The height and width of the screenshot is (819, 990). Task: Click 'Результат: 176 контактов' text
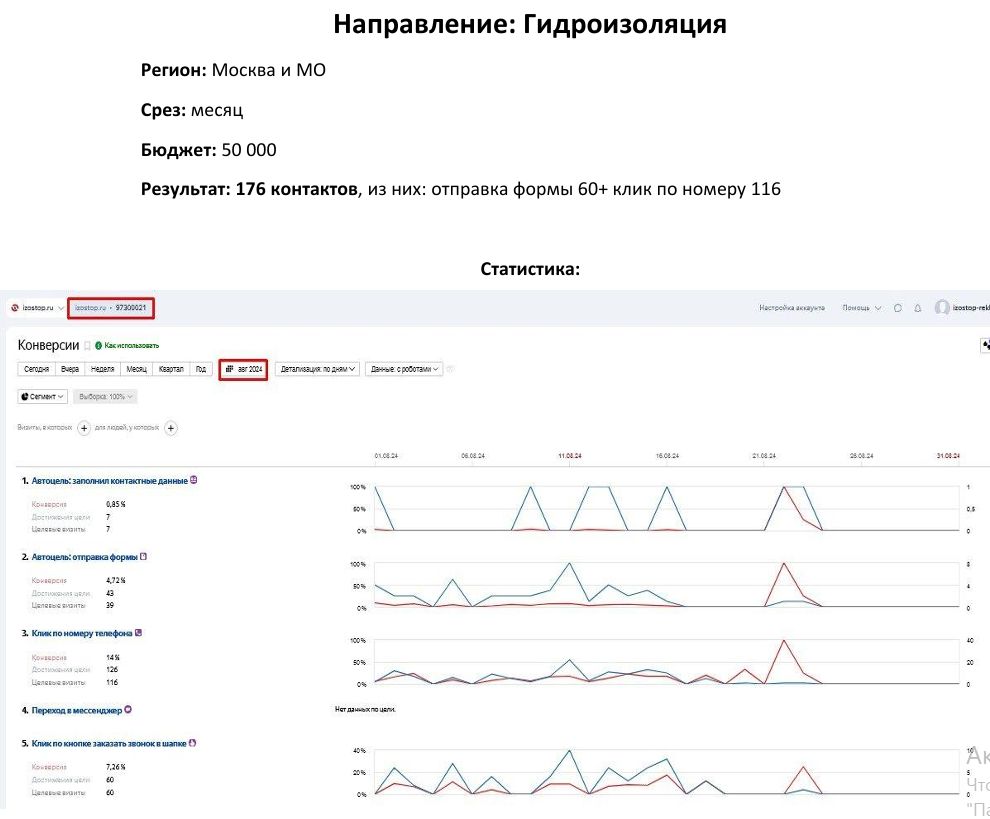pyautogui.click(x=249, y=189)
